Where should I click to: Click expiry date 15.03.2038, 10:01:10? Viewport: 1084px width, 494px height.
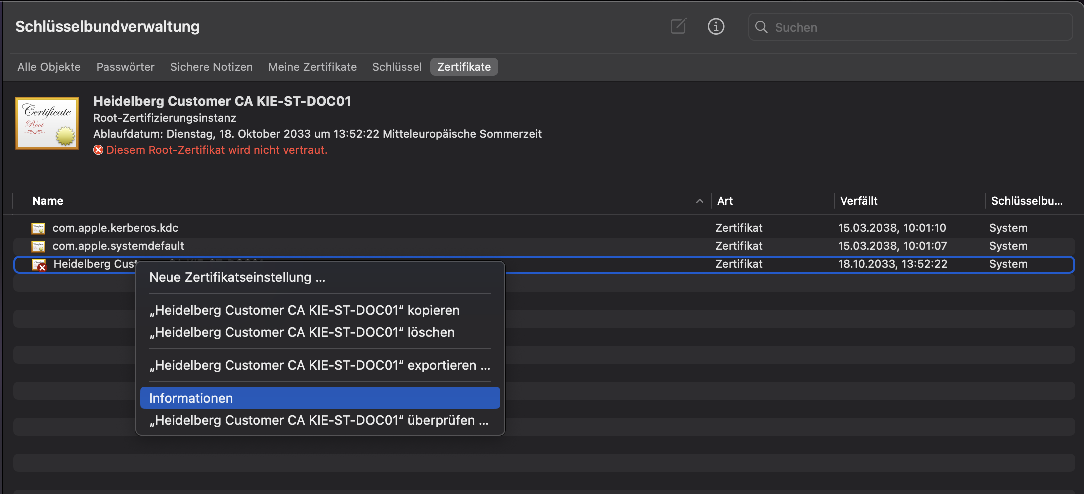[893, 227]
